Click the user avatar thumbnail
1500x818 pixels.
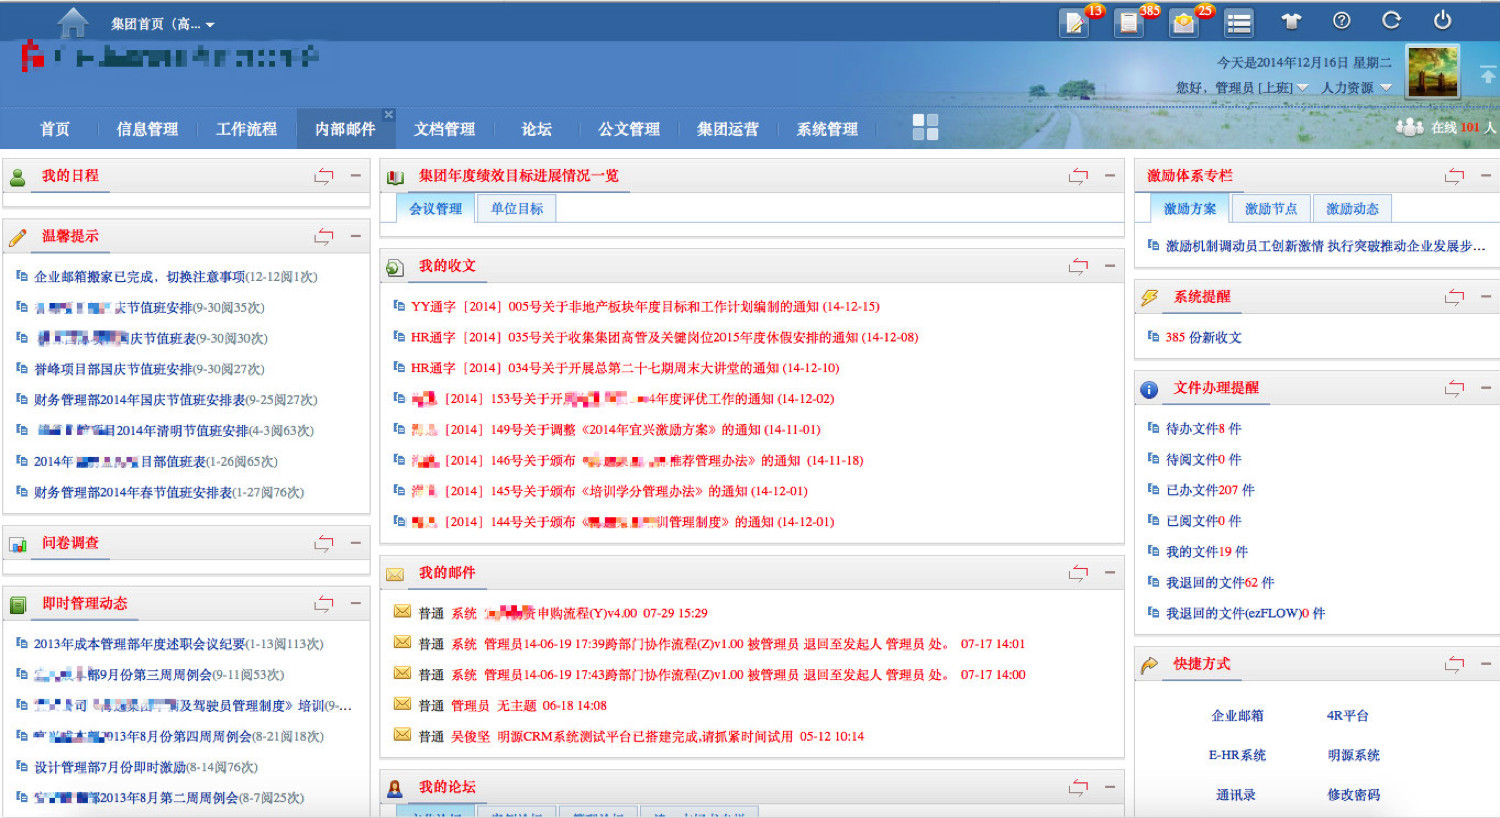point(1432,72)
